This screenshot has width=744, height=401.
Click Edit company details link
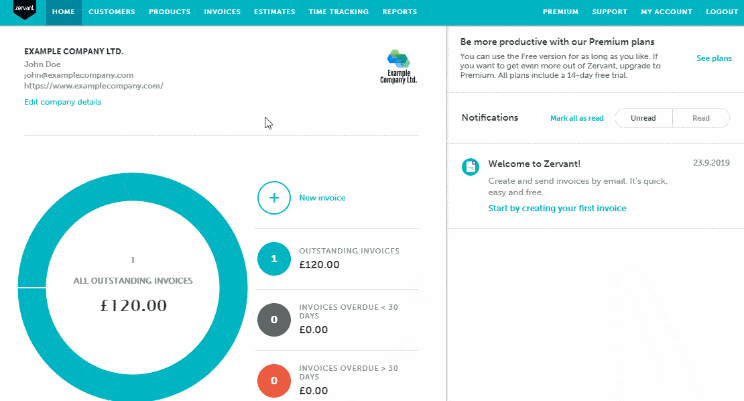coord(63,102)
